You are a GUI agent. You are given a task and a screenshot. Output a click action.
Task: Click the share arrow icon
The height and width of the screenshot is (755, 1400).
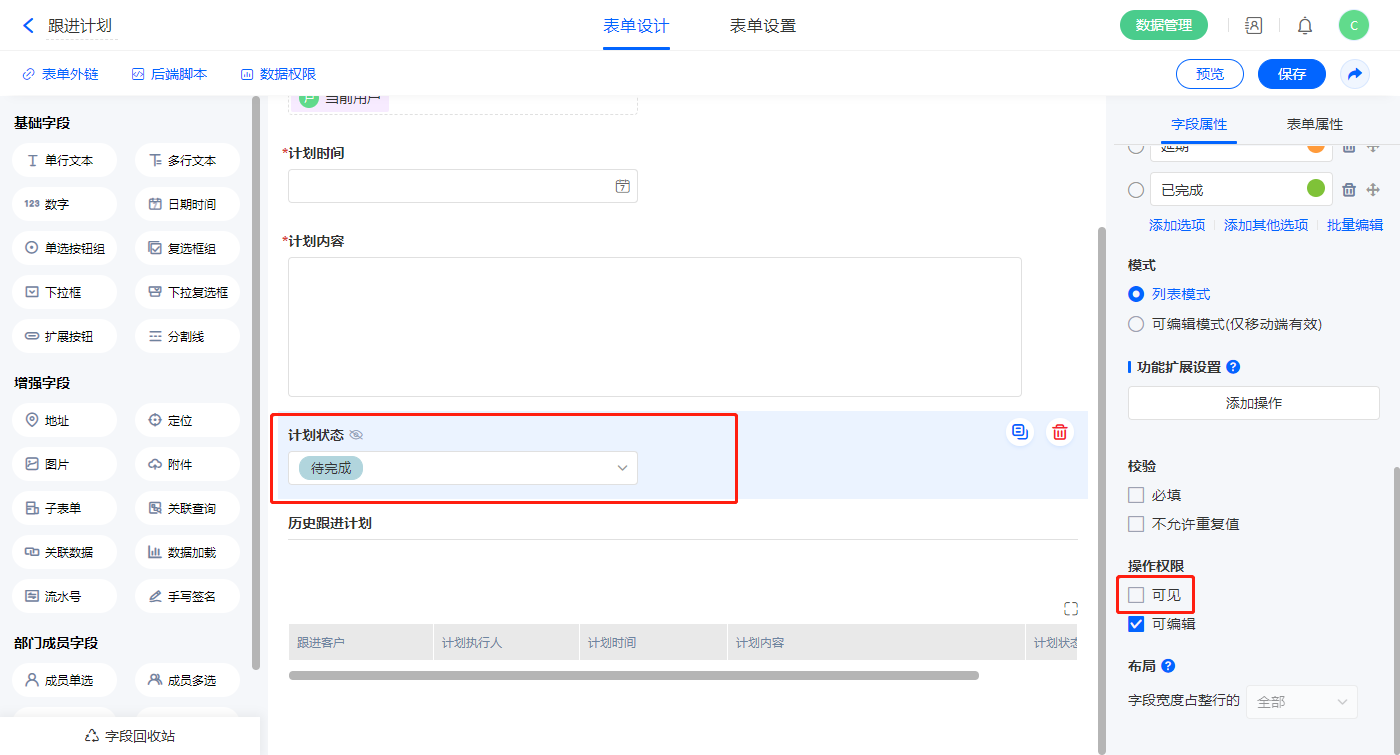pyautogui.click(x=1355, y=74)
